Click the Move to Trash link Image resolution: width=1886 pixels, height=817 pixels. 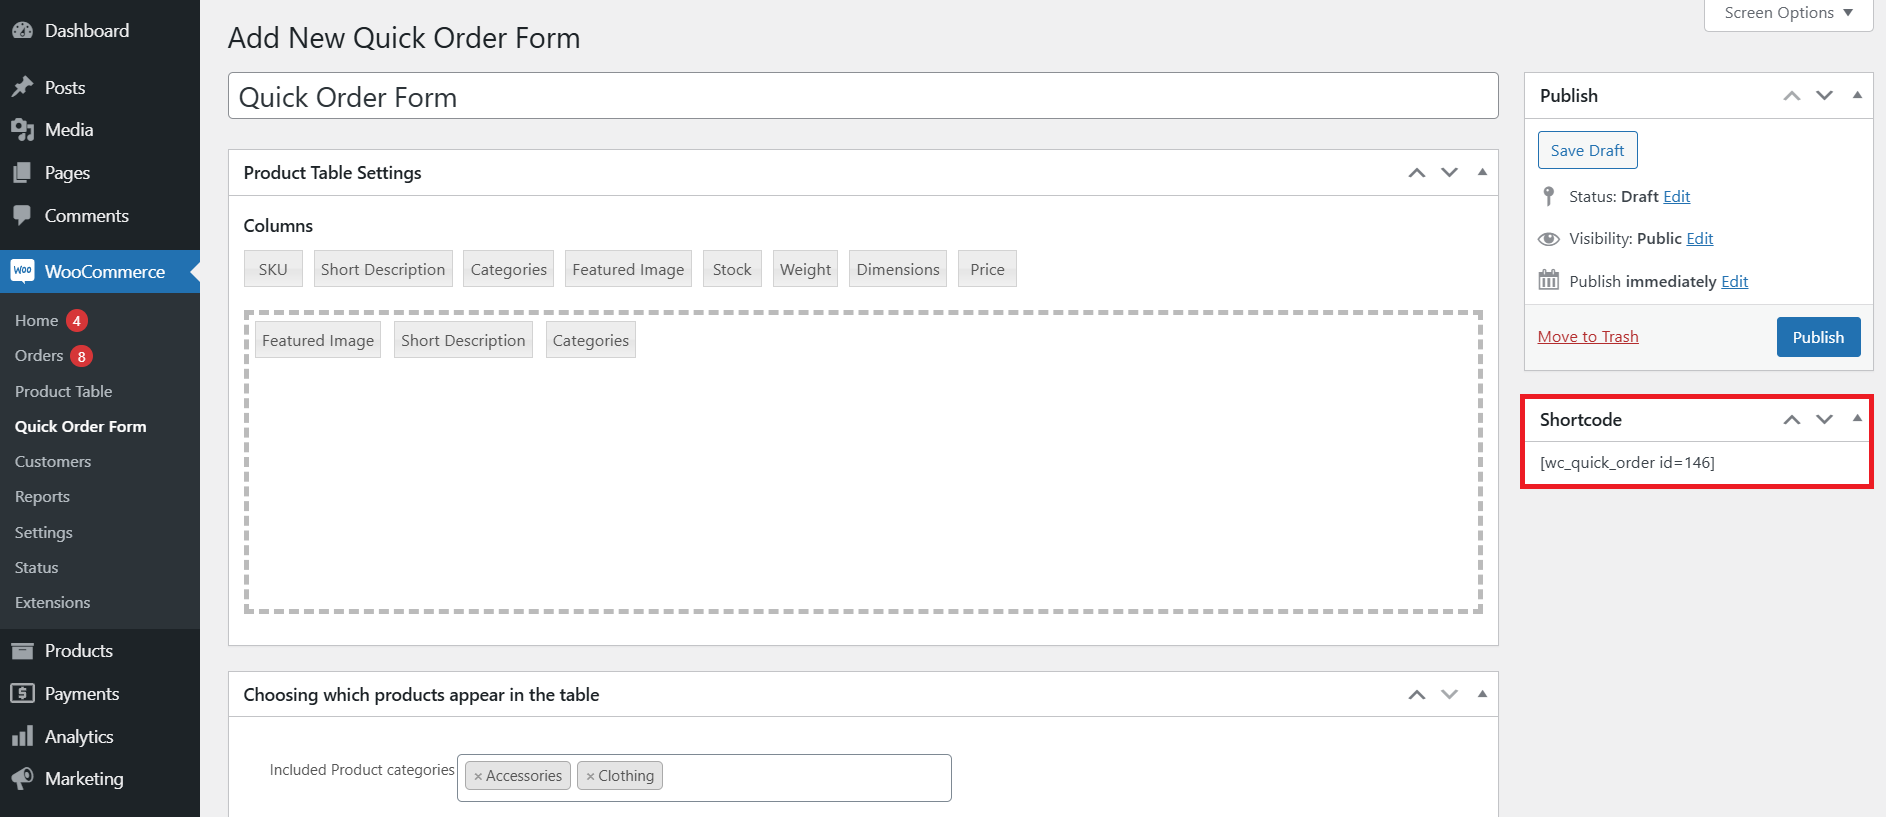(1588, 337)
